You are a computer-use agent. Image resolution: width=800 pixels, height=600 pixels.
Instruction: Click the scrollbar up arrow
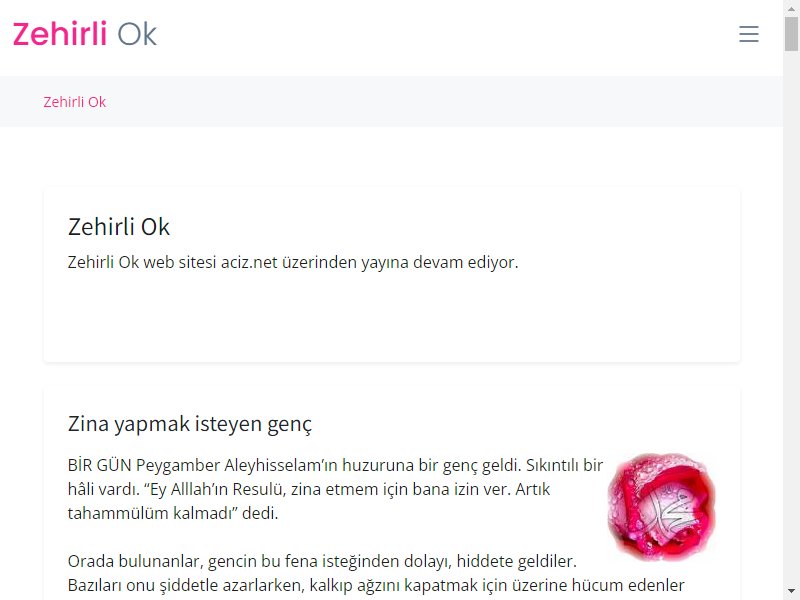coord(791,7)
